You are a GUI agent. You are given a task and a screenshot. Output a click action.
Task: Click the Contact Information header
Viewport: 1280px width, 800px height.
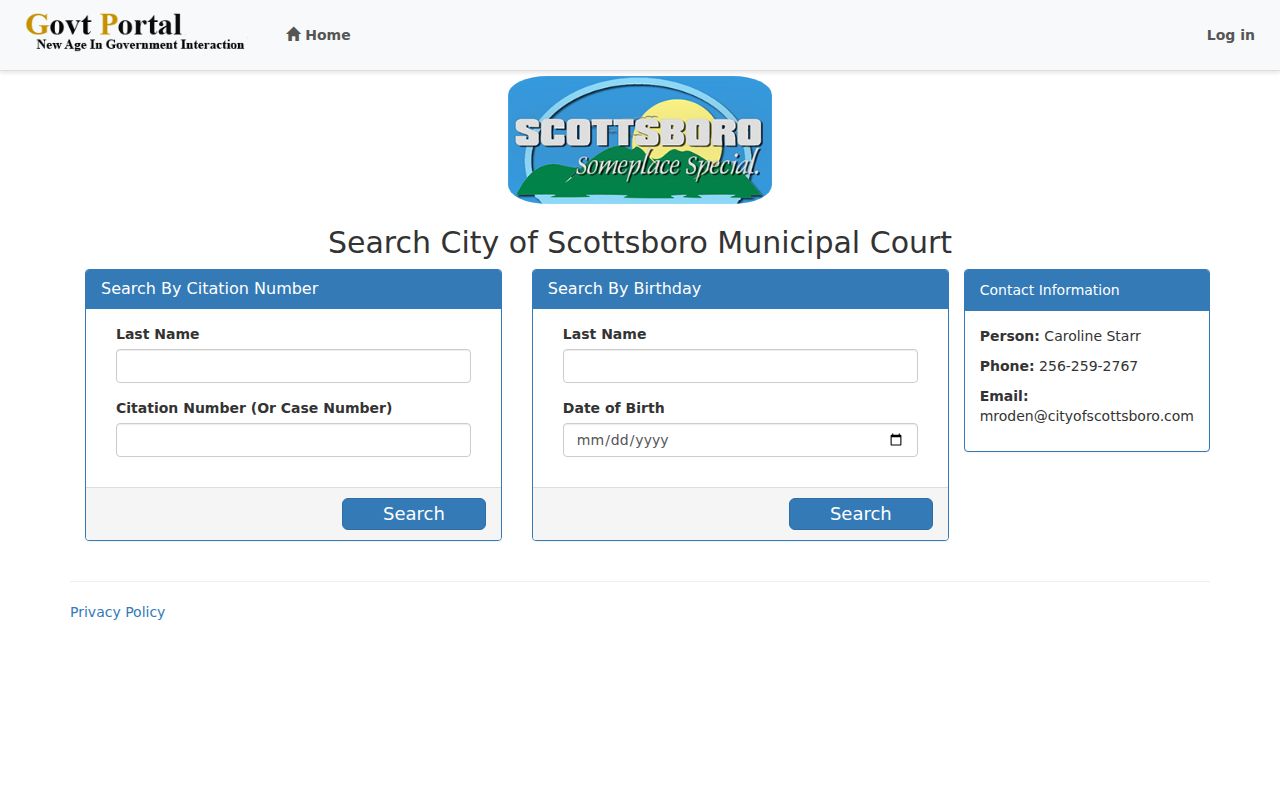point(1087,290)
